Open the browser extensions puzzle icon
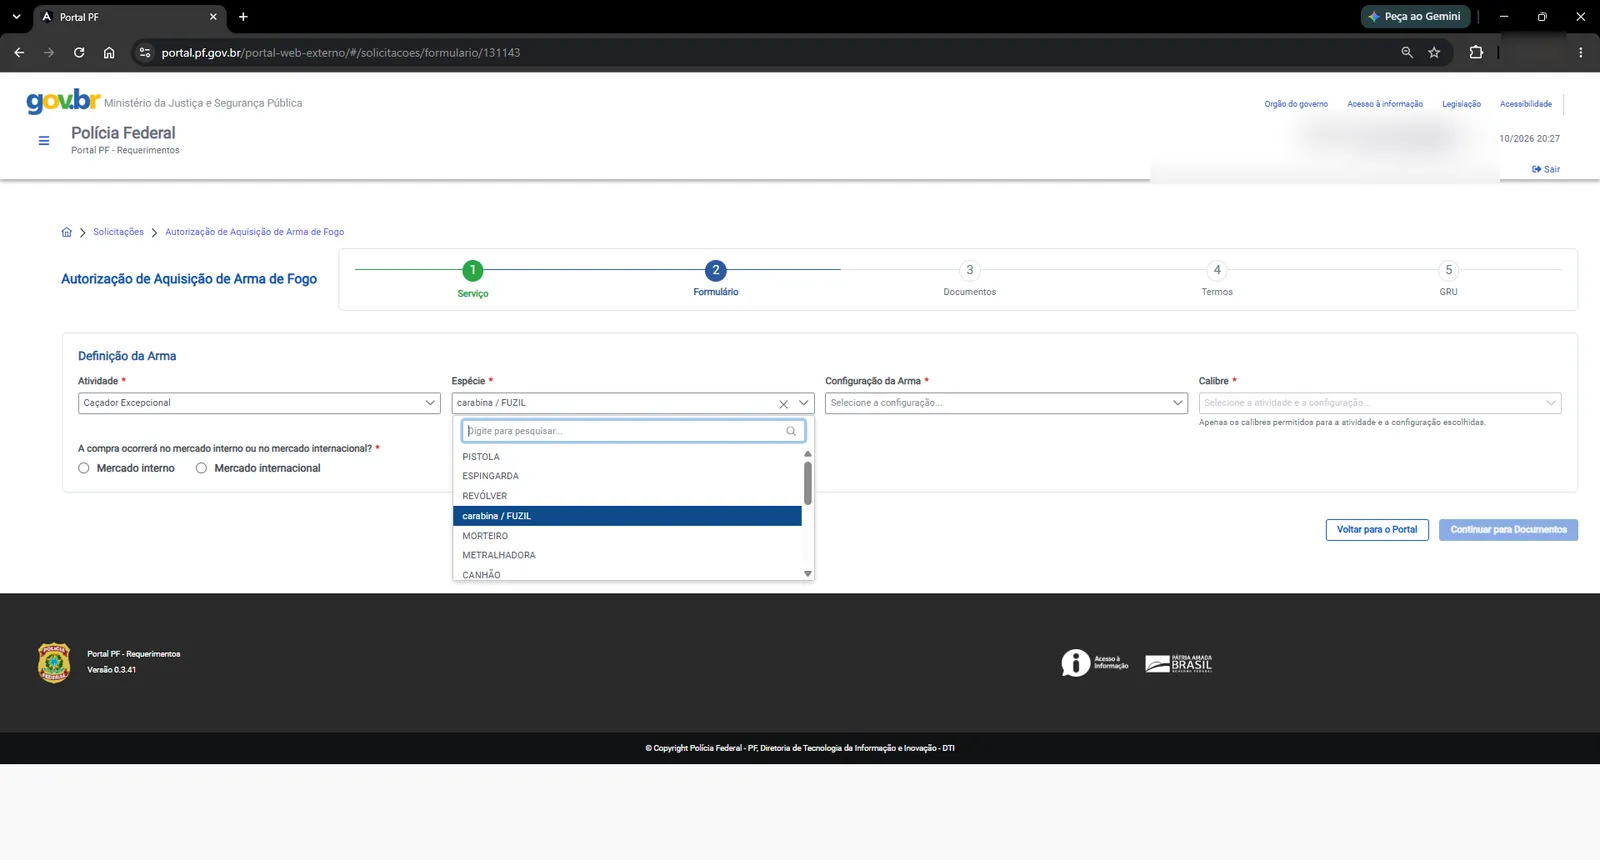 (1476, 52)
